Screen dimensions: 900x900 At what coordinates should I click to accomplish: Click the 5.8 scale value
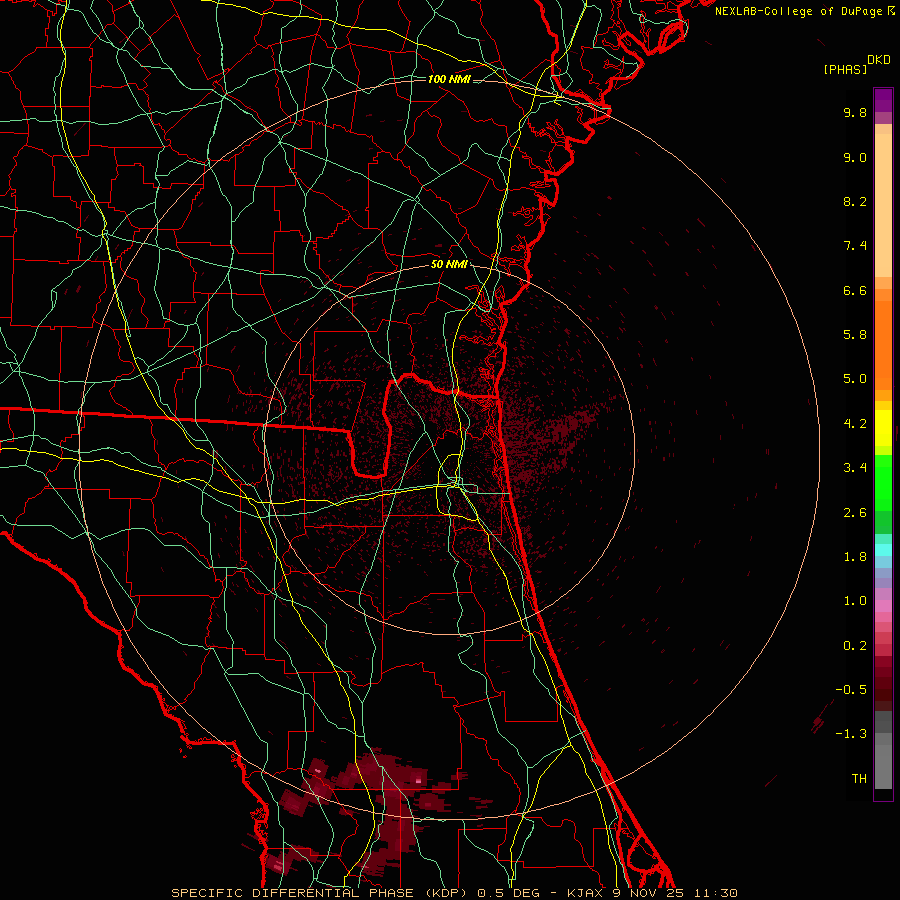point(855,335)
